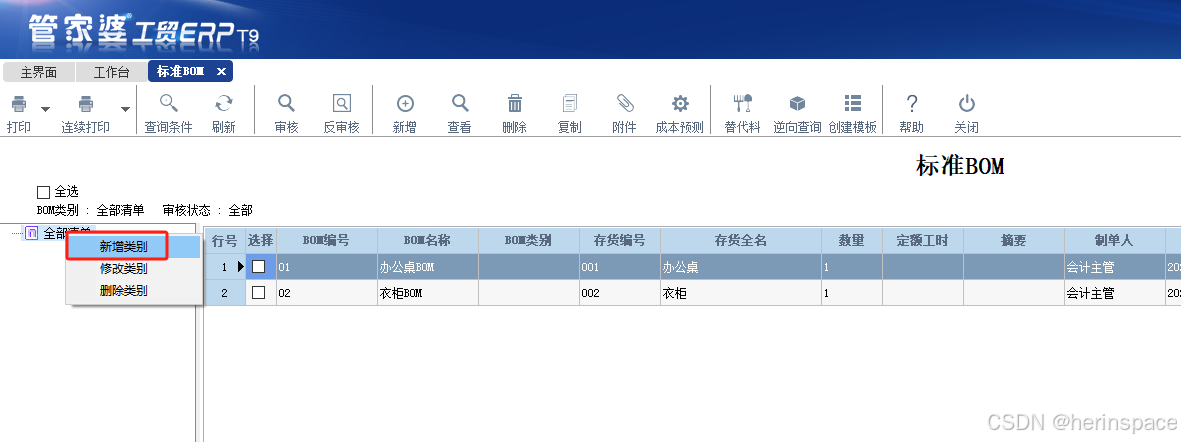Close the 标准BOM tab with X
This screenshot has height=442, width=1181.
(x=221, y=72)
